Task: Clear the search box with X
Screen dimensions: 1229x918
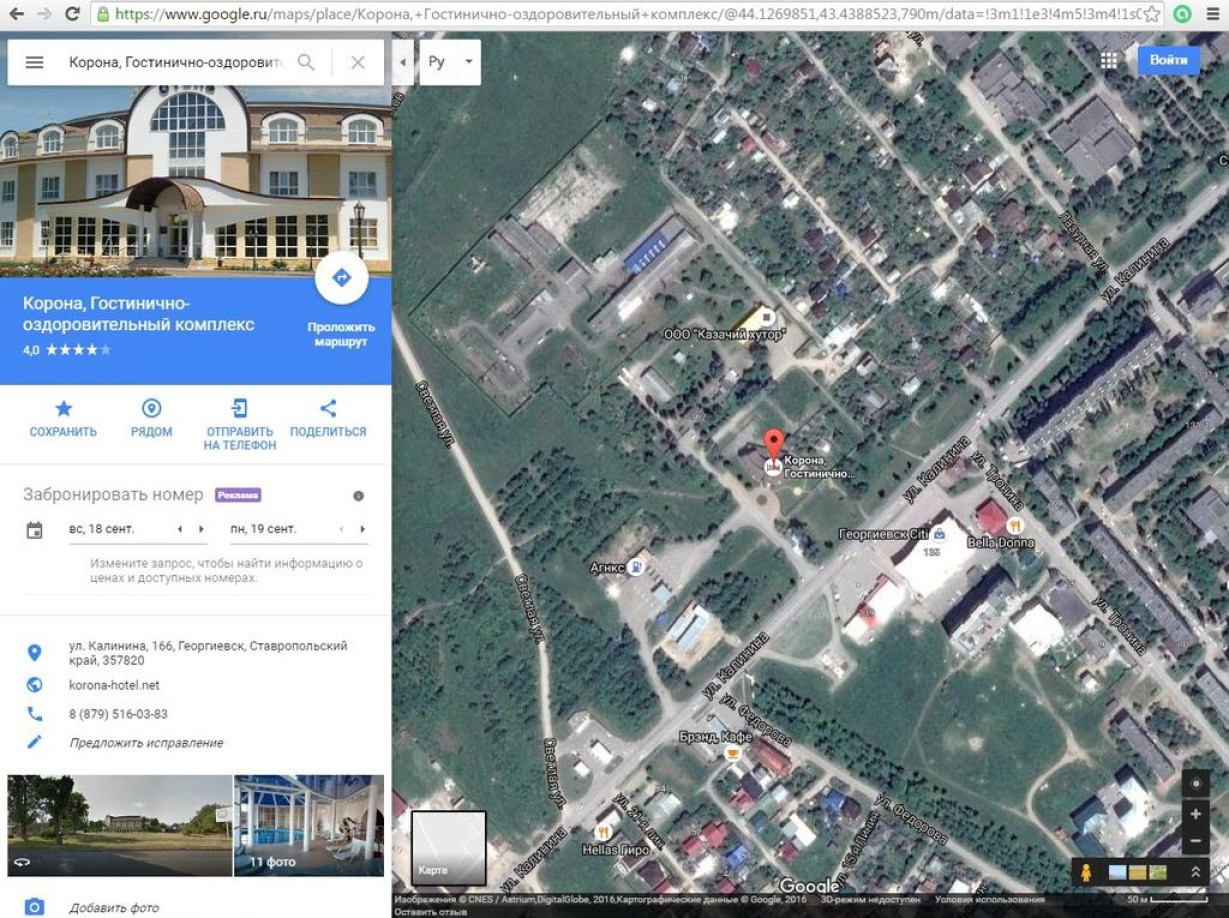Action: point(357,62)
